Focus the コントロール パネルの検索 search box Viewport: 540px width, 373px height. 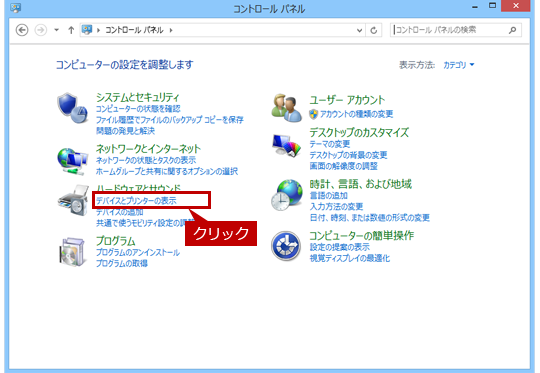[x=456, y=30]
